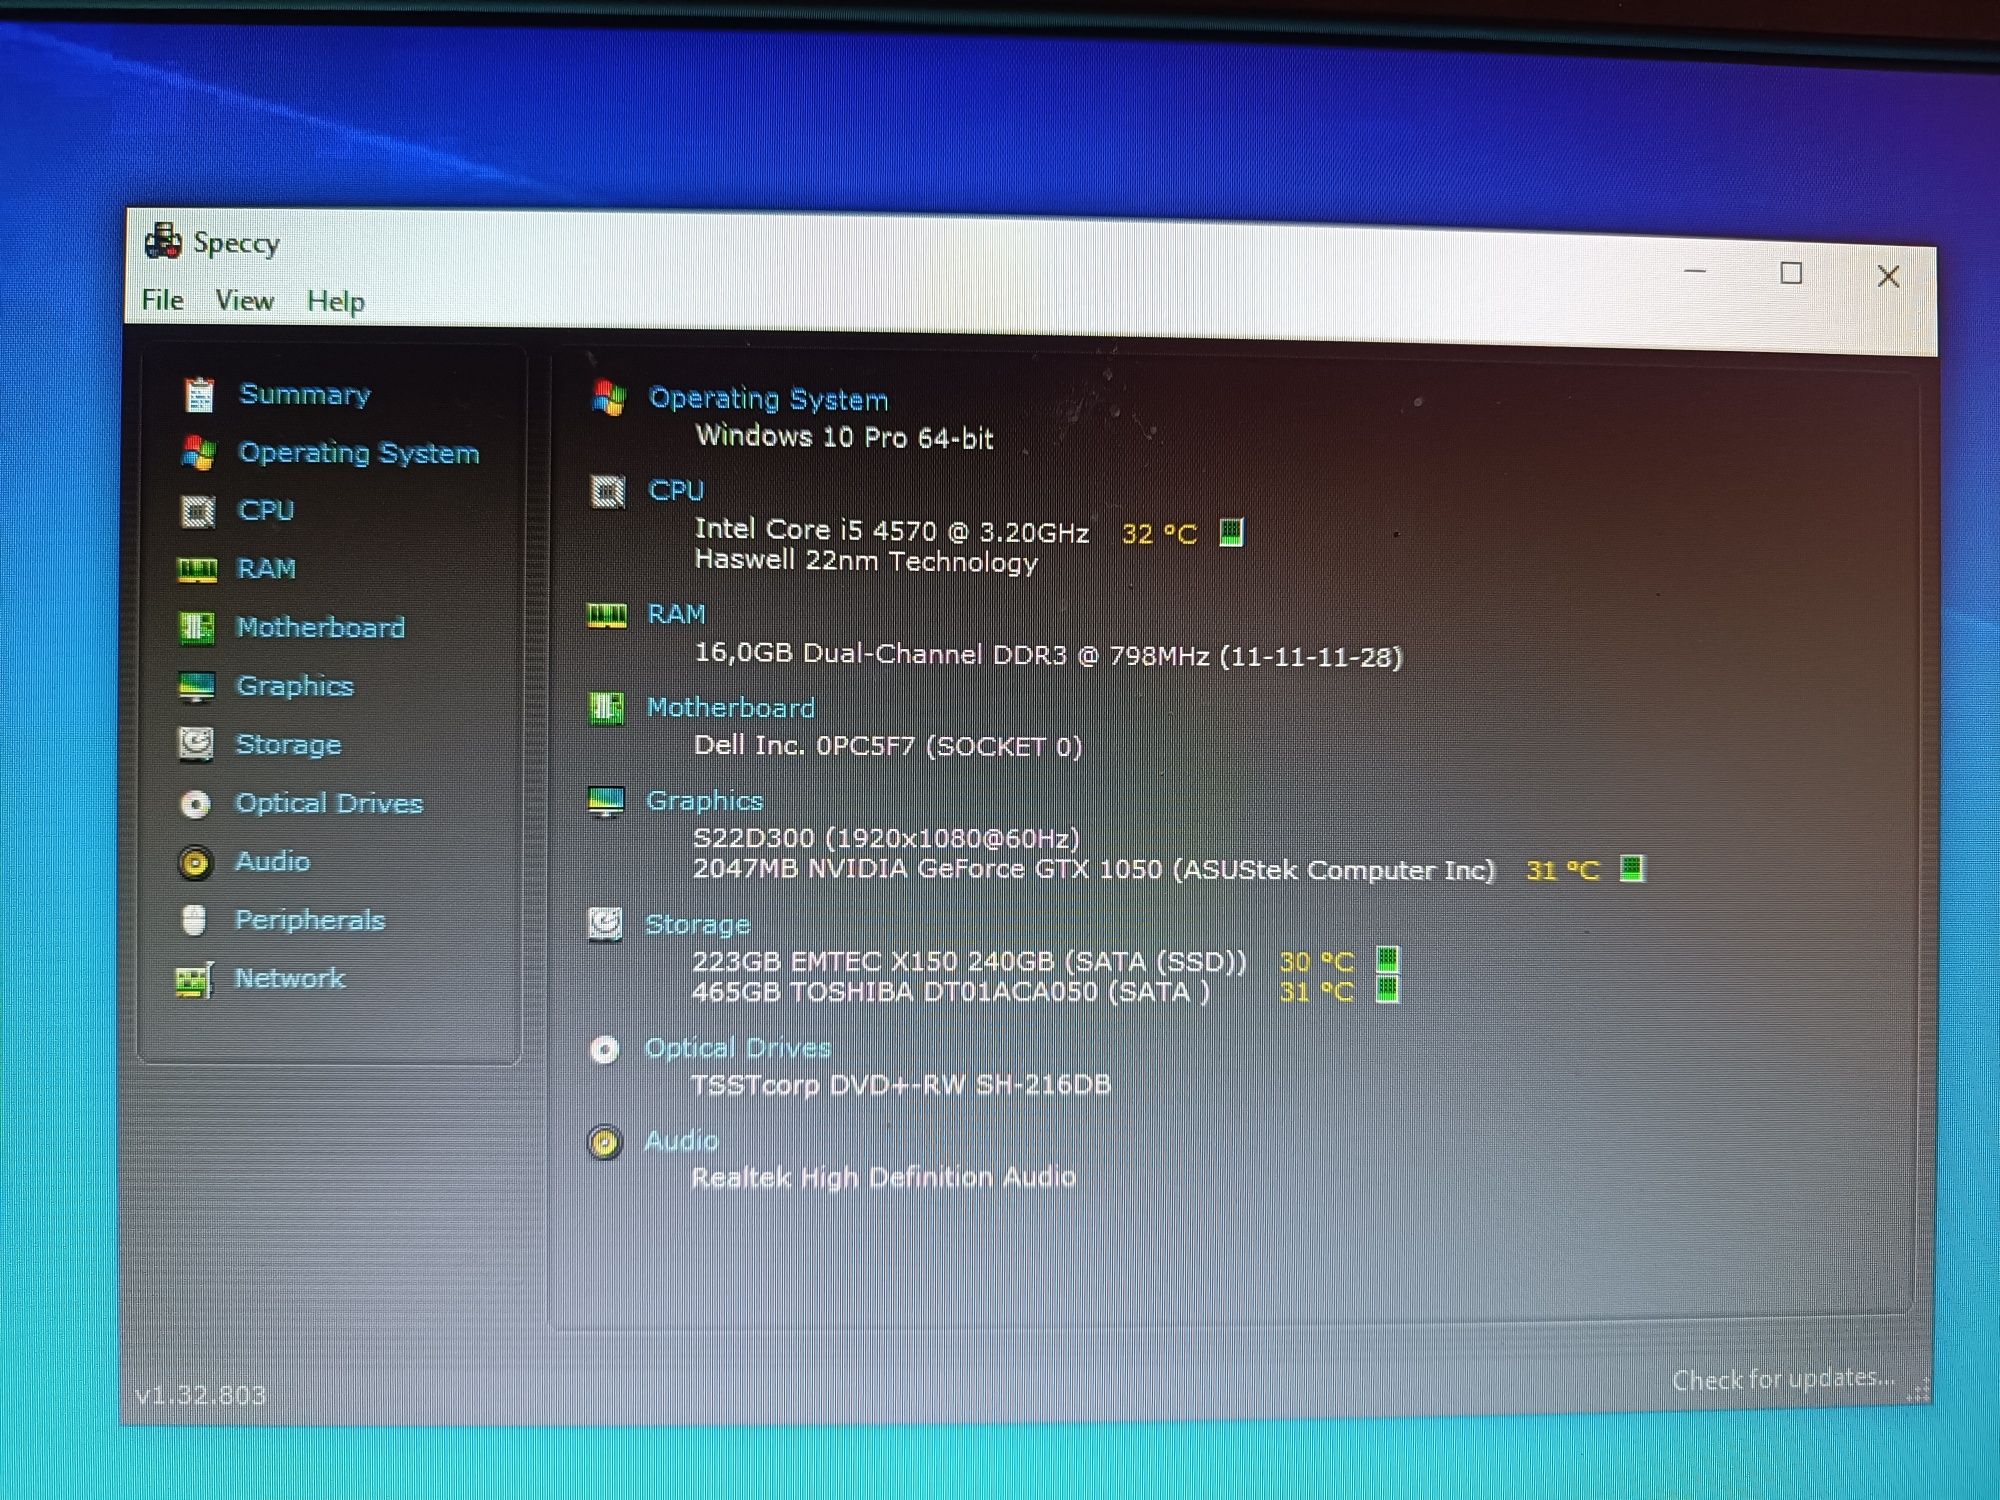Image resolution: width=2000 pixels, height=1500 pixels.
Task: Click the Peripherals mouse icon in sidebar
Action: [x=194, y=920]
